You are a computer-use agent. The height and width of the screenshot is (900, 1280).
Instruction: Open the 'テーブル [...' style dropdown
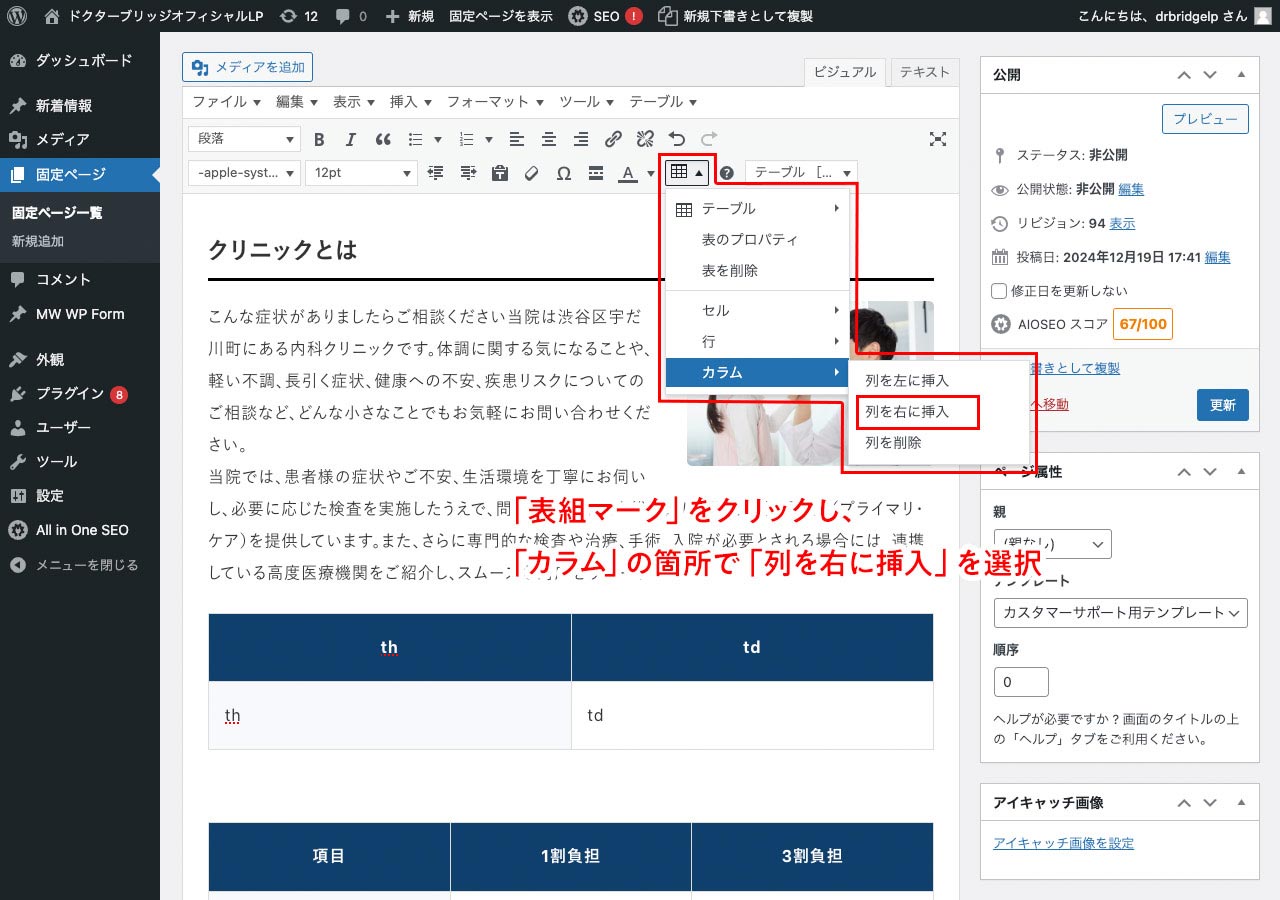pyautogui.click(x=801, y=173)
